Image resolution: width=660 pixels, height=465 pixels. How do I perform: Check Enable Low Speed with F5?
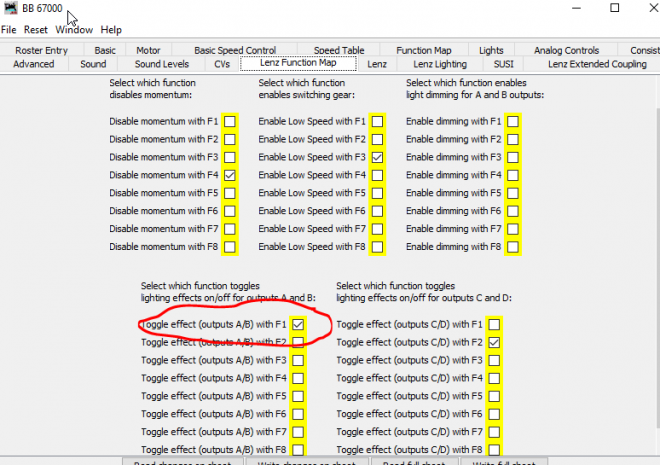378,193
